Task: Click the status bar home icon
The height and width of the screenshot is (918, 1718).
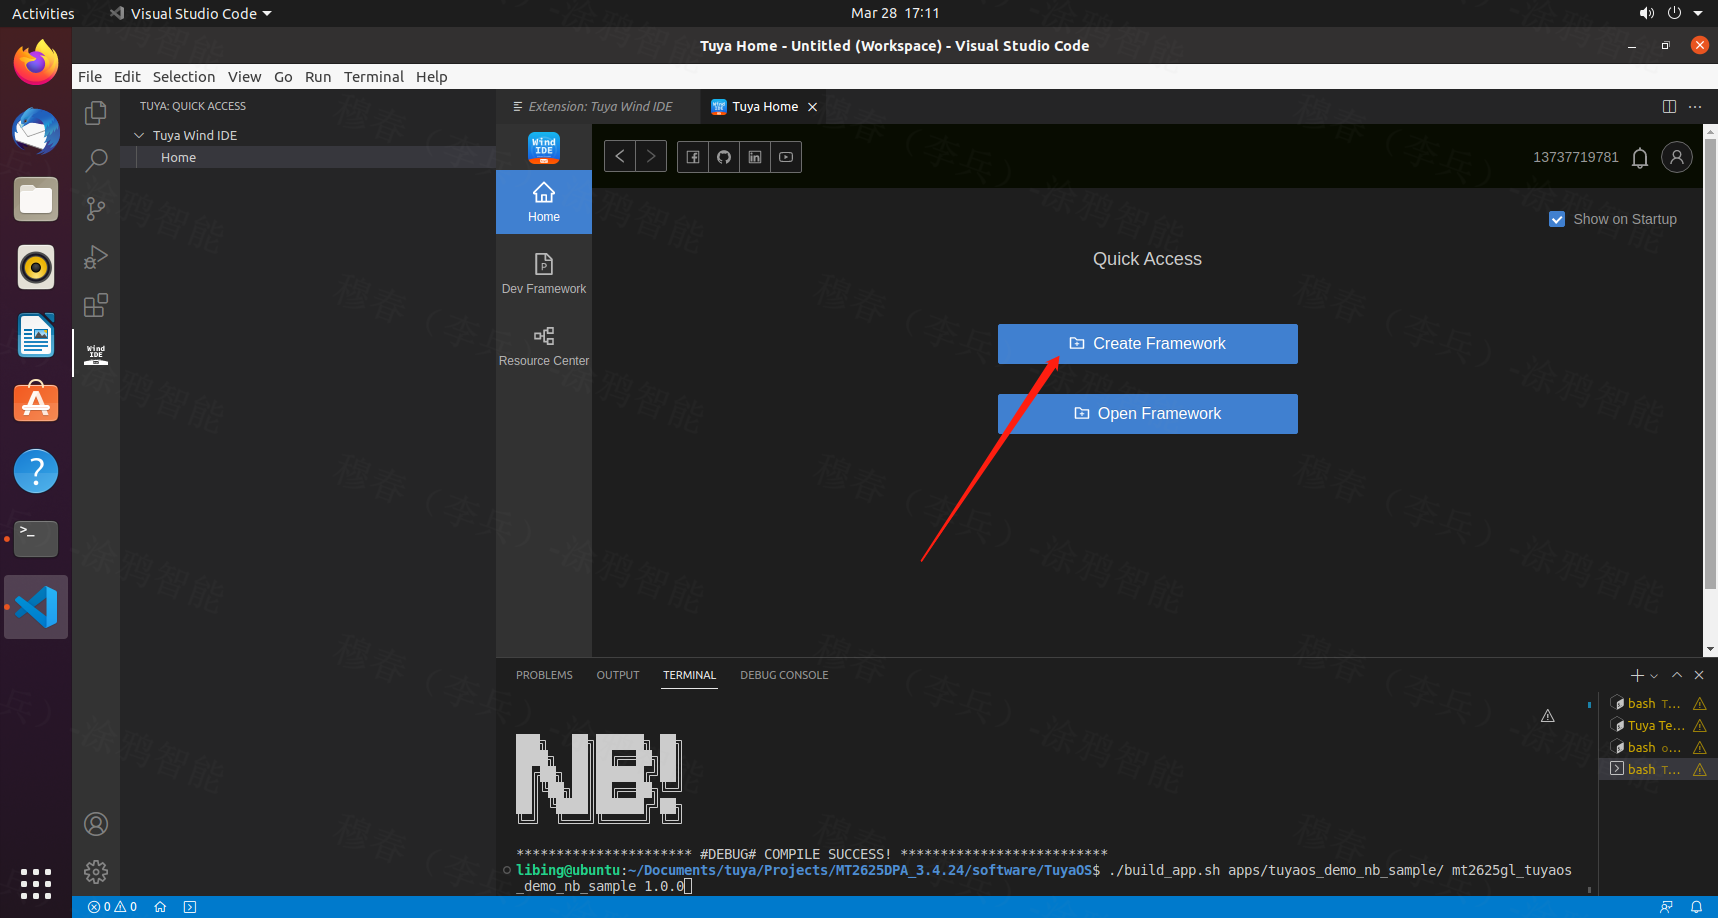Action: (x=160, y=907)
